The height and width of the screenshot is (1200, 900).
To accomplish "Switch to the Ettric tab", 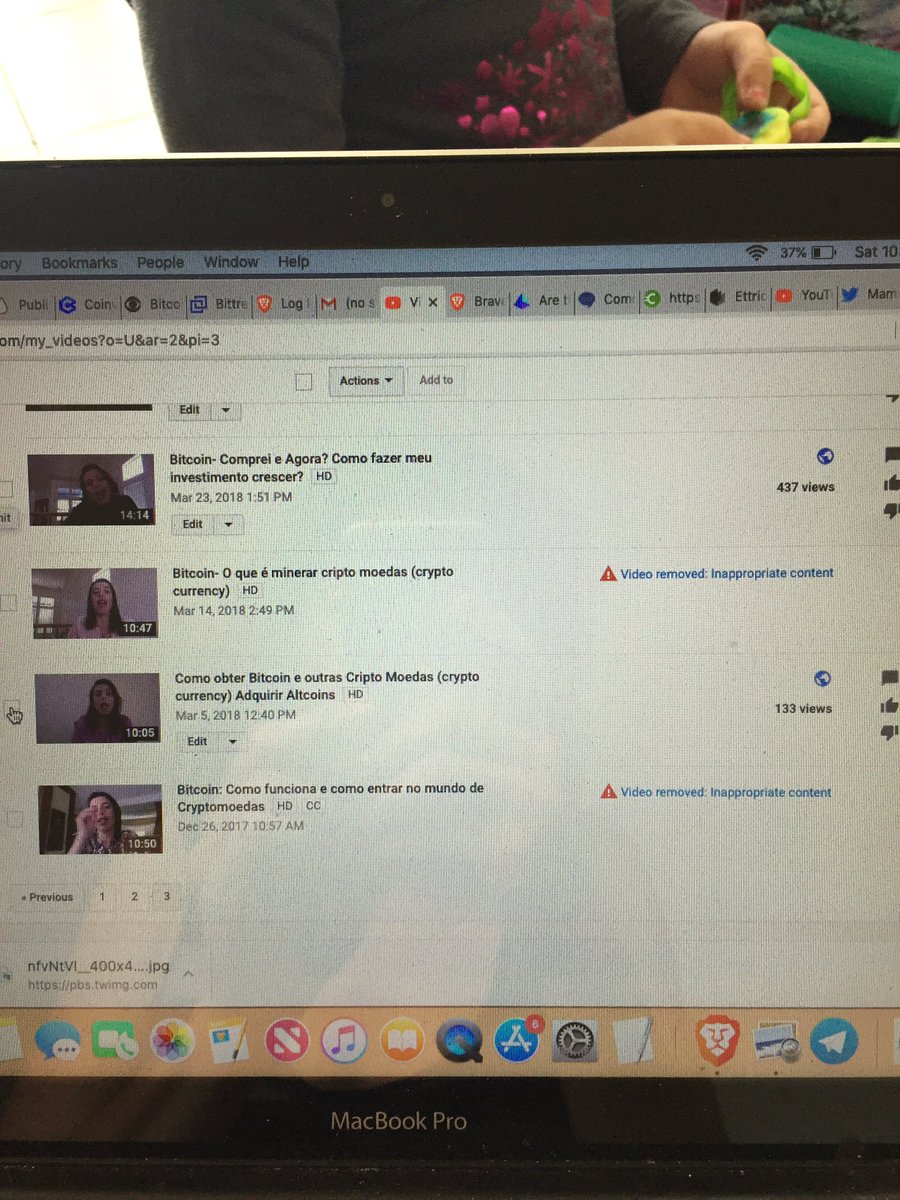I will tap(738, 297).
